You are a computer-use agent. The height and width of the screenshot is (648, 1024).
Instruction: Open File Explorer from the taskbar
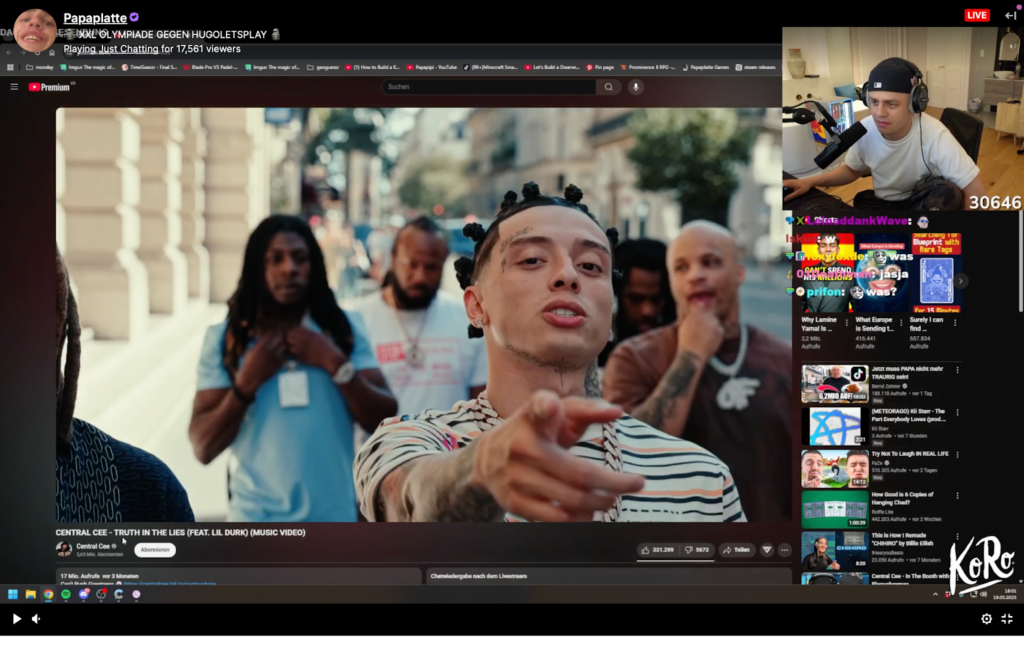[31, 594]
